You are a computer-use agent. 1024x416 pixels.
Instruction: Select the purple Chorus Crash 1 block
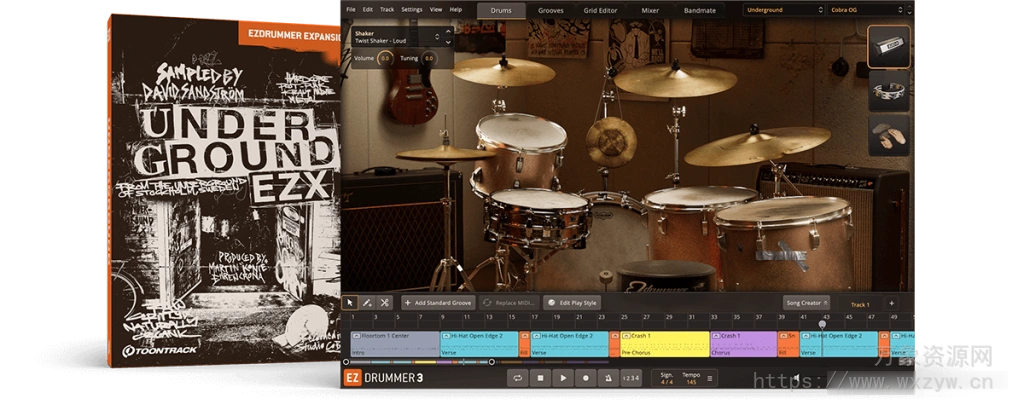coord(744,344)
